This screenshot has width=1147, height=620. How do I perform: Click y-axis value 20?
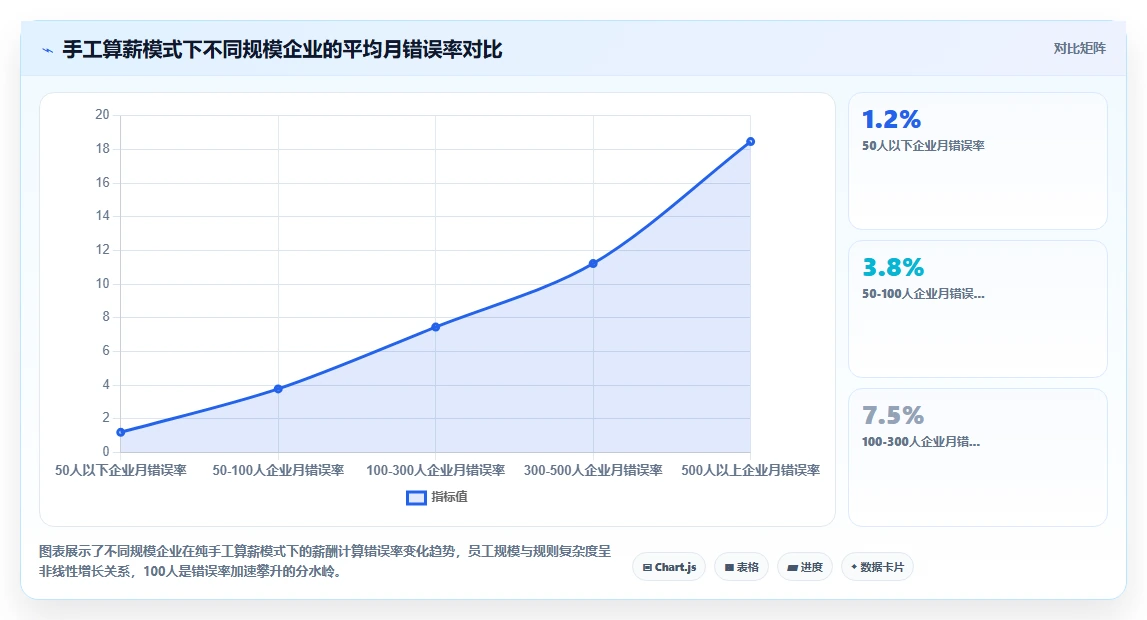click(x=102, y=115)
